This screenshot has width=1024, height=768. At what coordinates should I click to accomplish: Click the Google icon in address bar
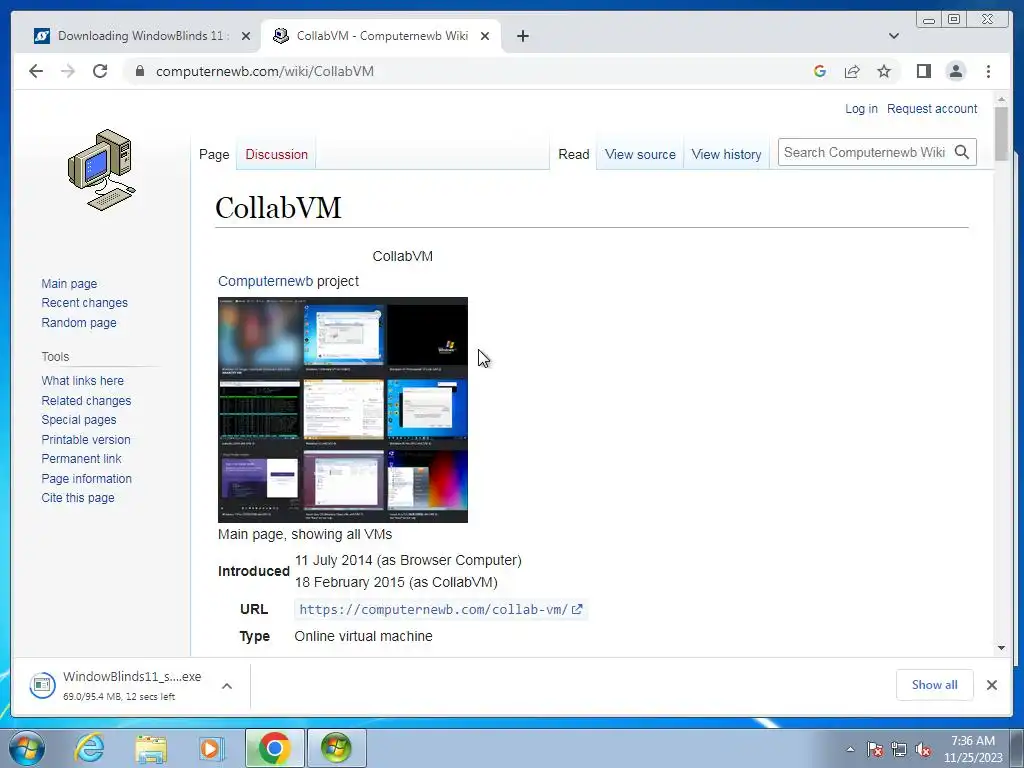tap(820, 71)
